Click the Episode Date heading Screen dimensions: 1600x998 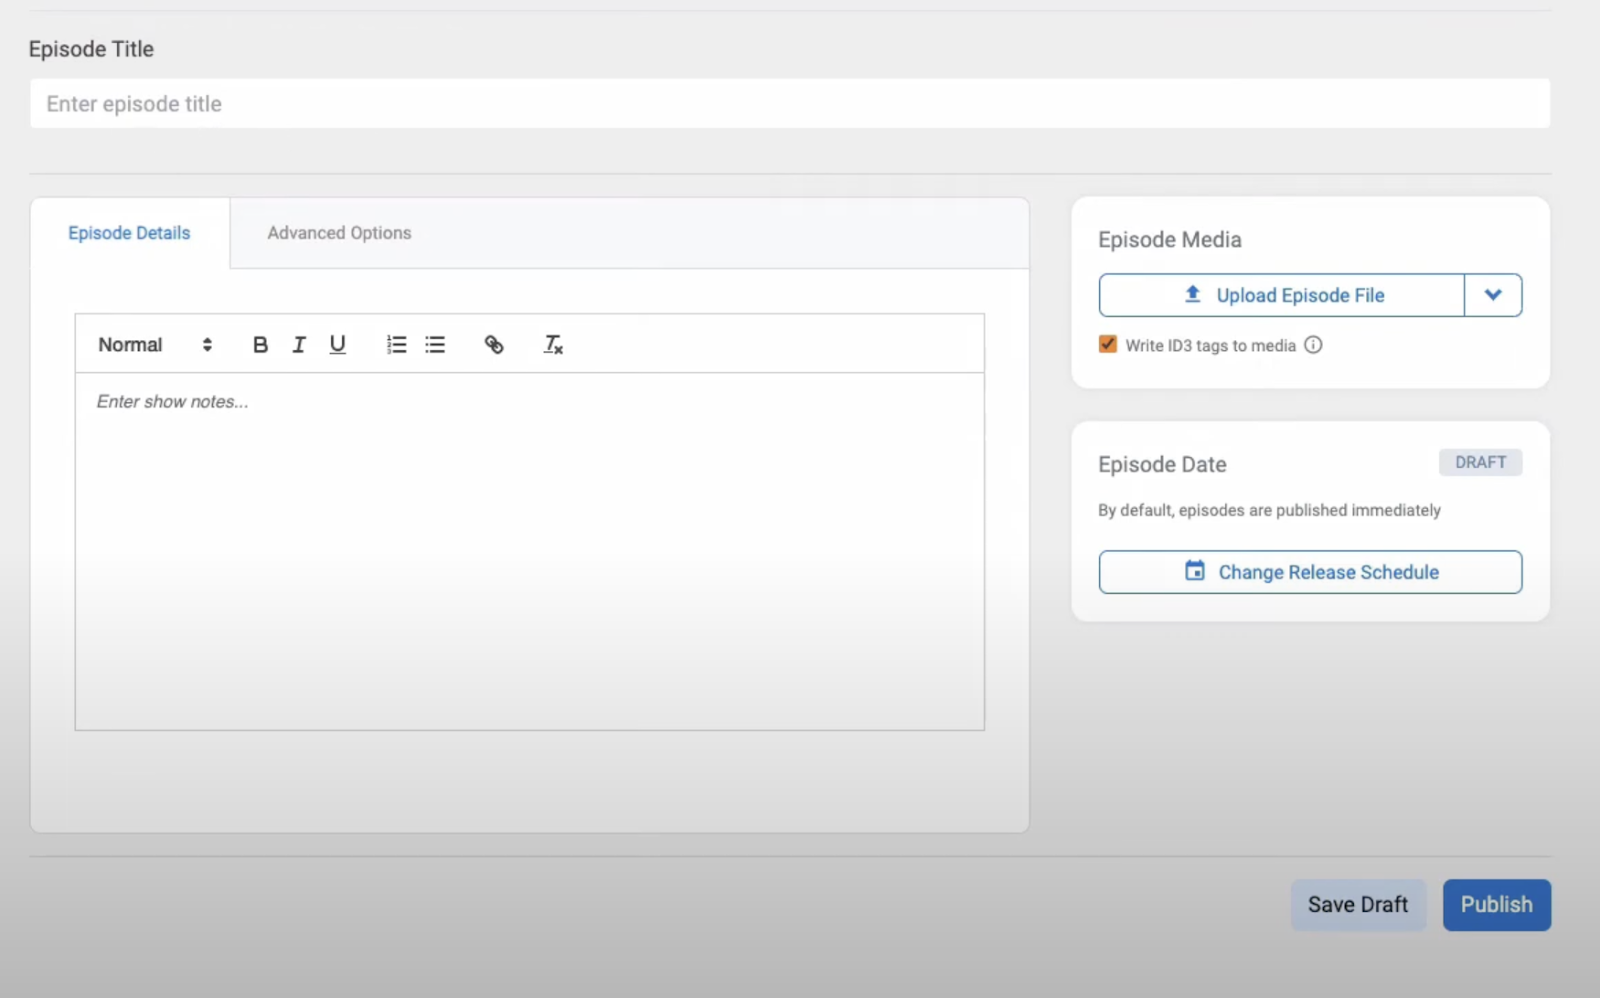point(1162,465)
